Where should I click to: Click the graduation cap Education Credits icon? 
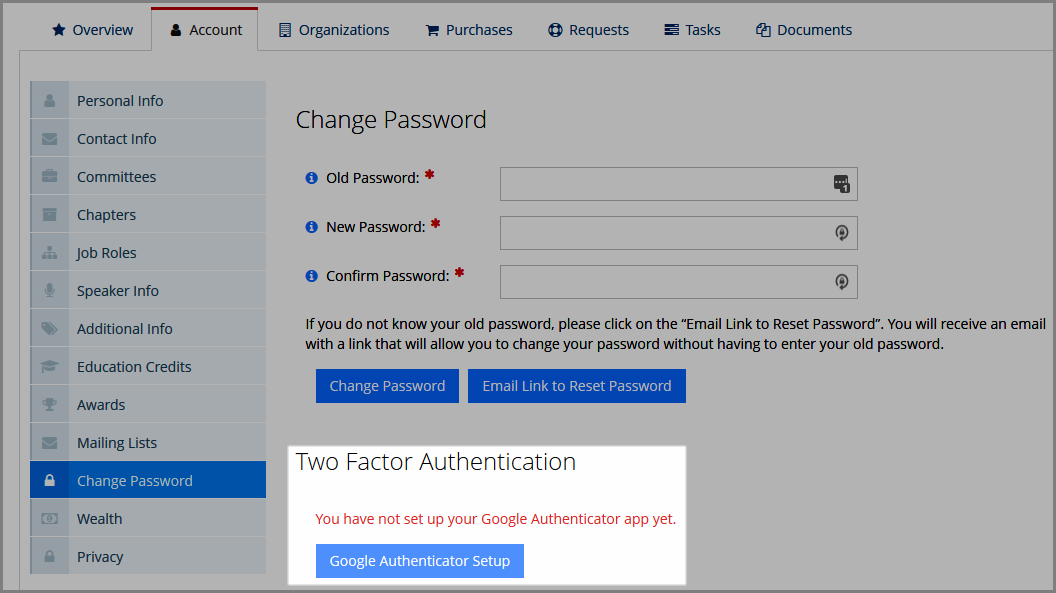point(49,367)
